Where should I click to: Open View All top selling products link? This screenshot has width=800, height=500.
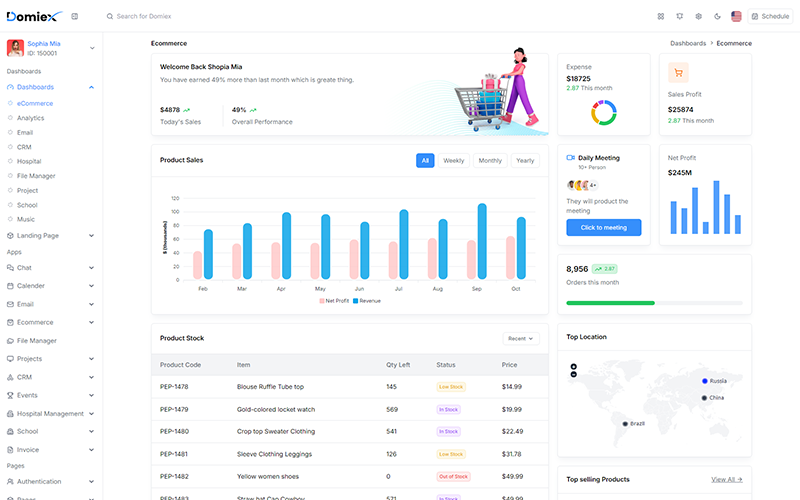[727, 480]
